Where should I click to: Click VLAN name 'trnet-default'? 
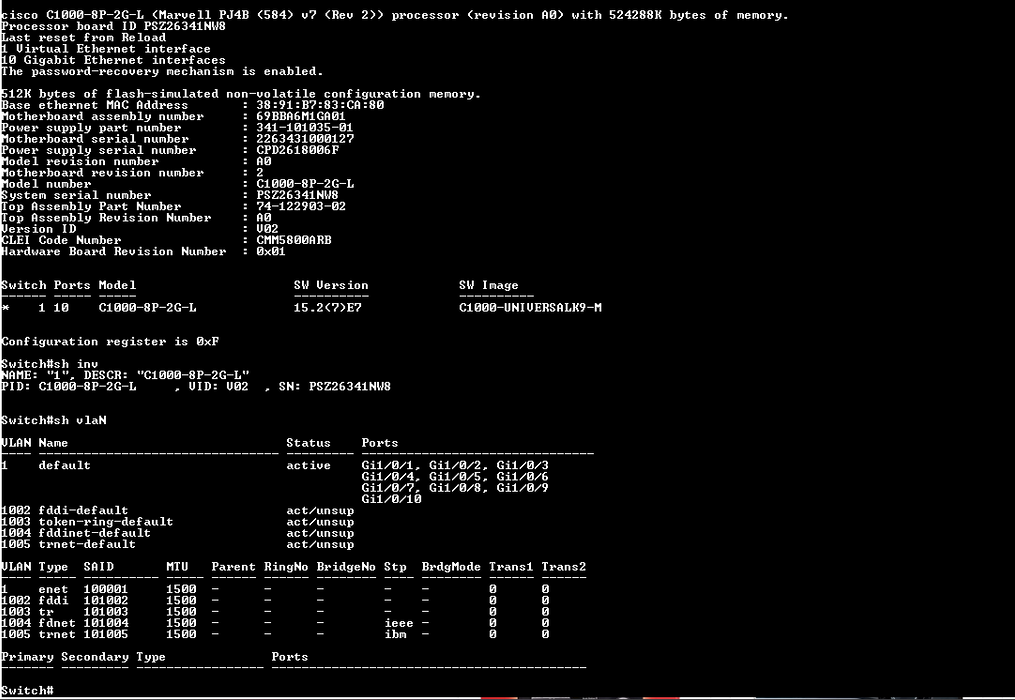87,545
